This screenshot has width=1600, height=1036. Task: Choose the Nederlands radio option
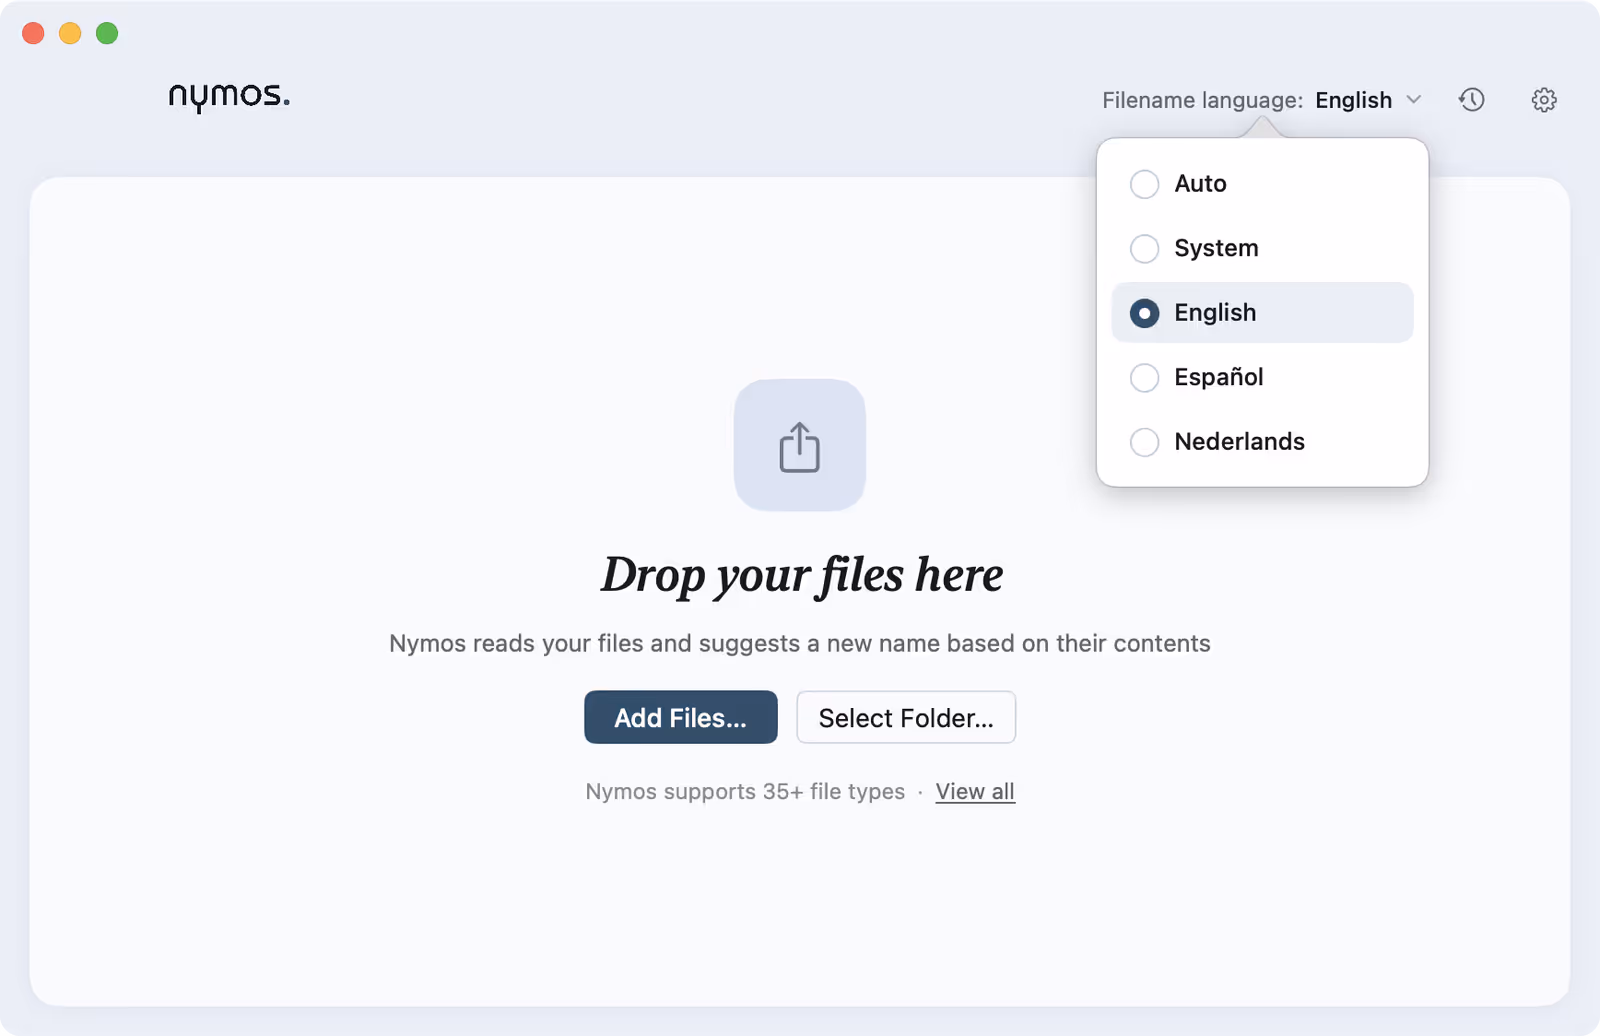pos(1144,442)
